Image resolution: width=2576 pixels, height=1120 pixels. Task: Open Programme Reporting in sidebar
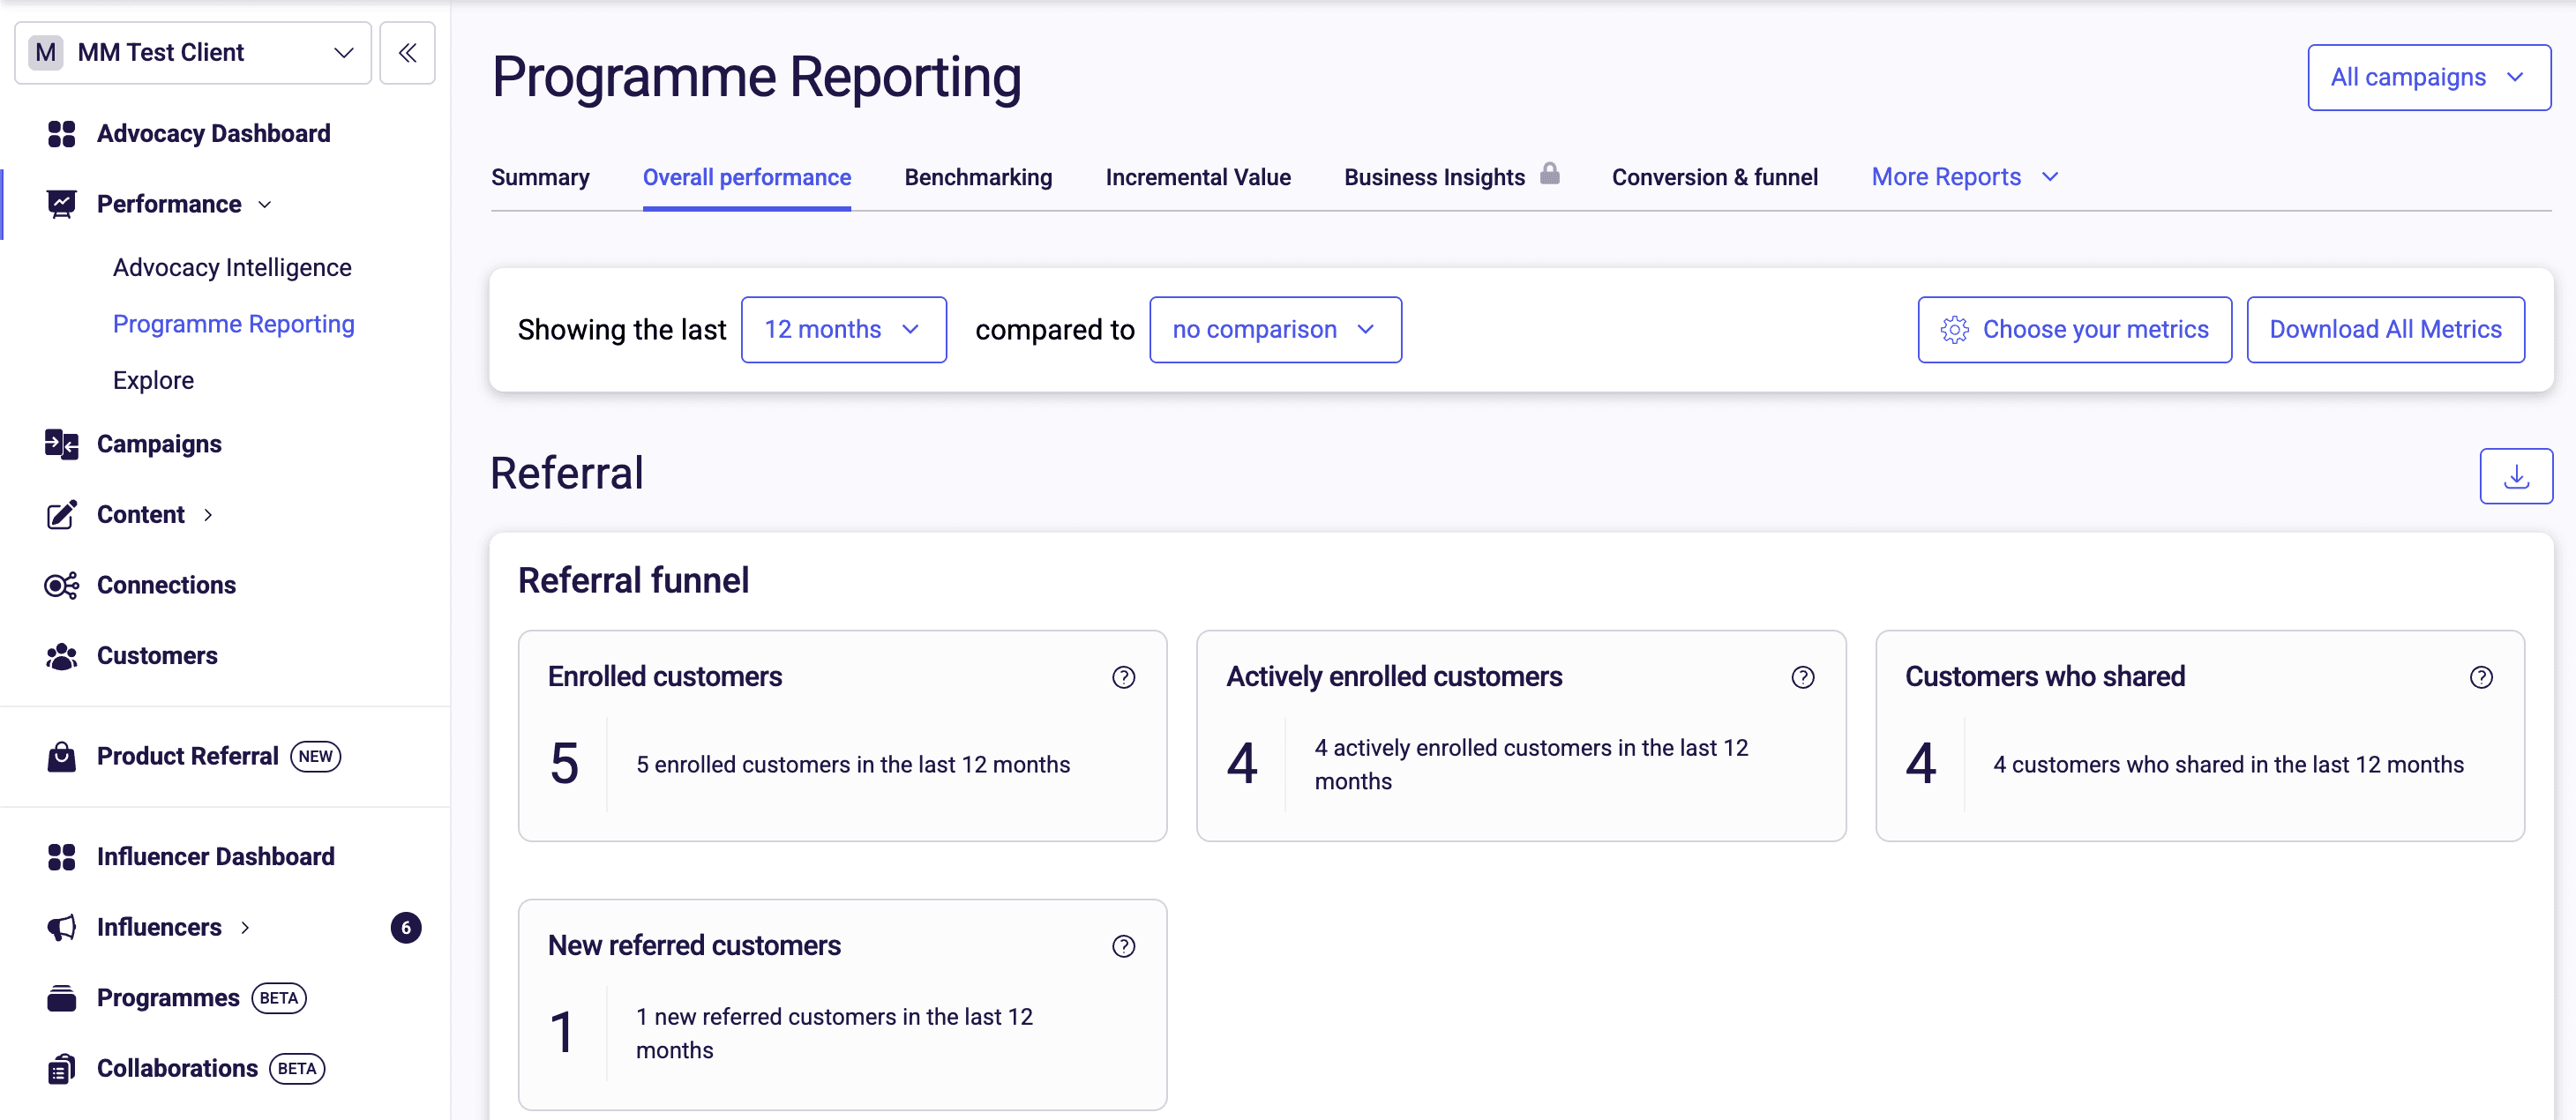click(x=233, y=324)
